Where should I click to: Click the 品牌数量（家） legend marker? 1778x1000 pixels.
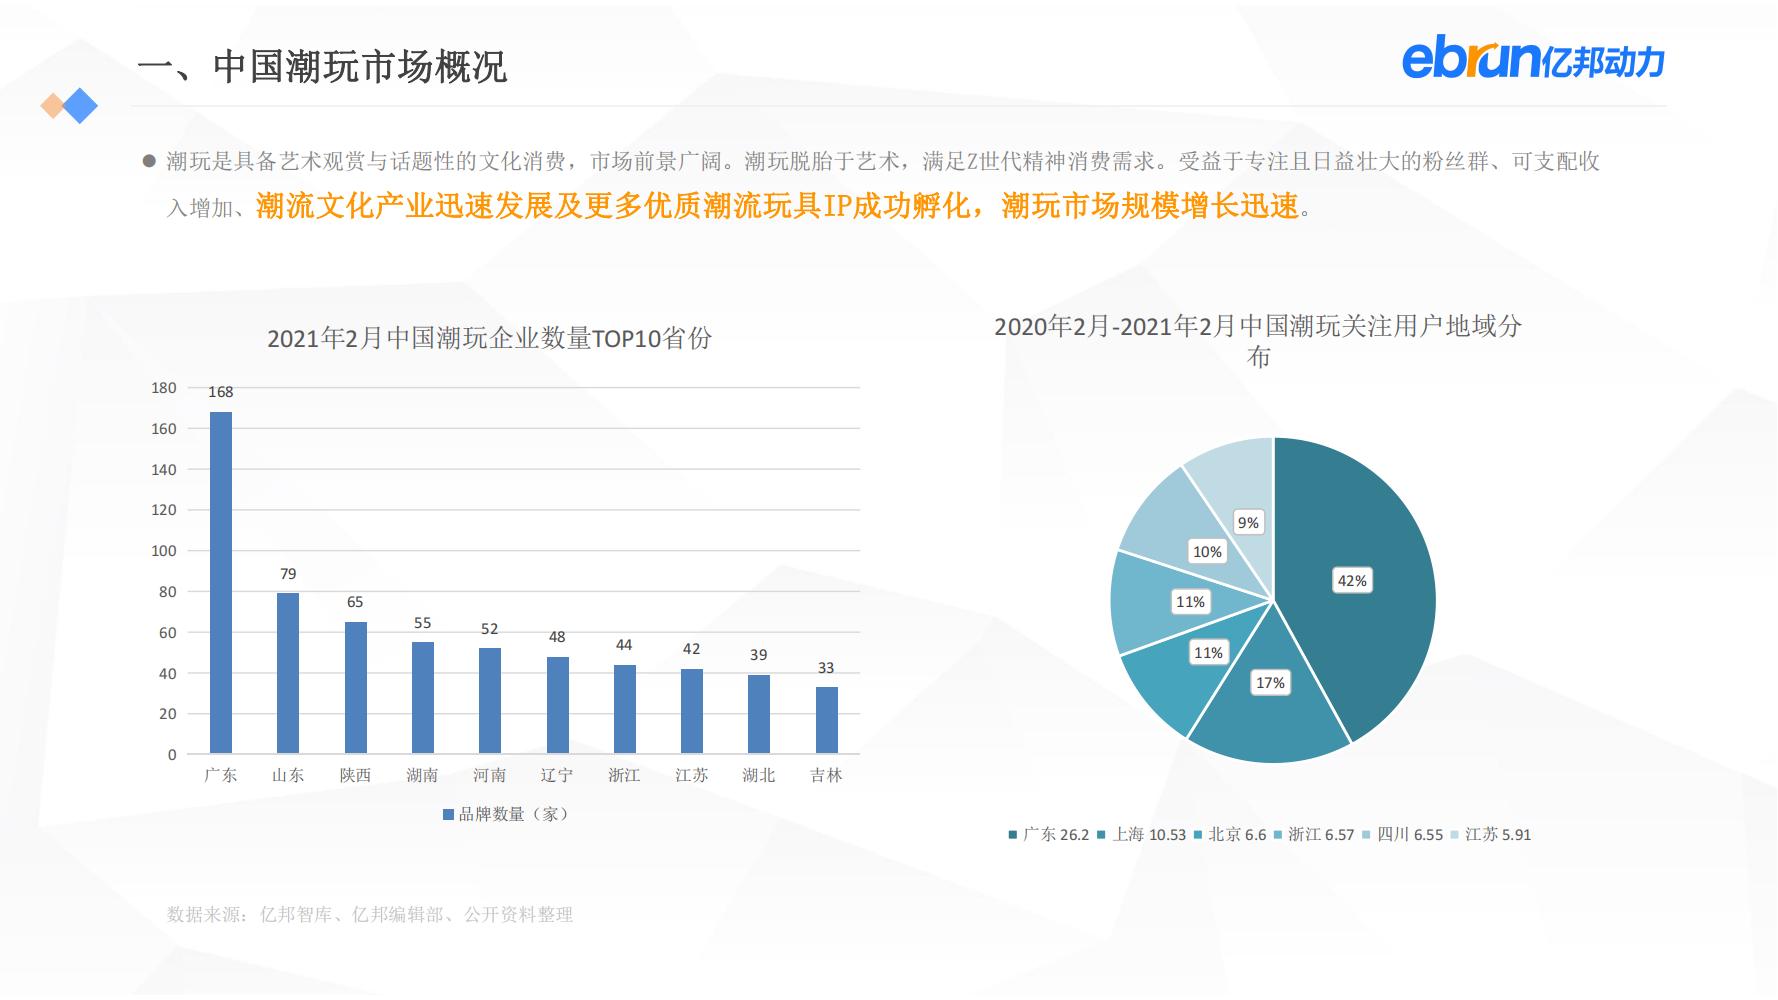pos(447,814)
